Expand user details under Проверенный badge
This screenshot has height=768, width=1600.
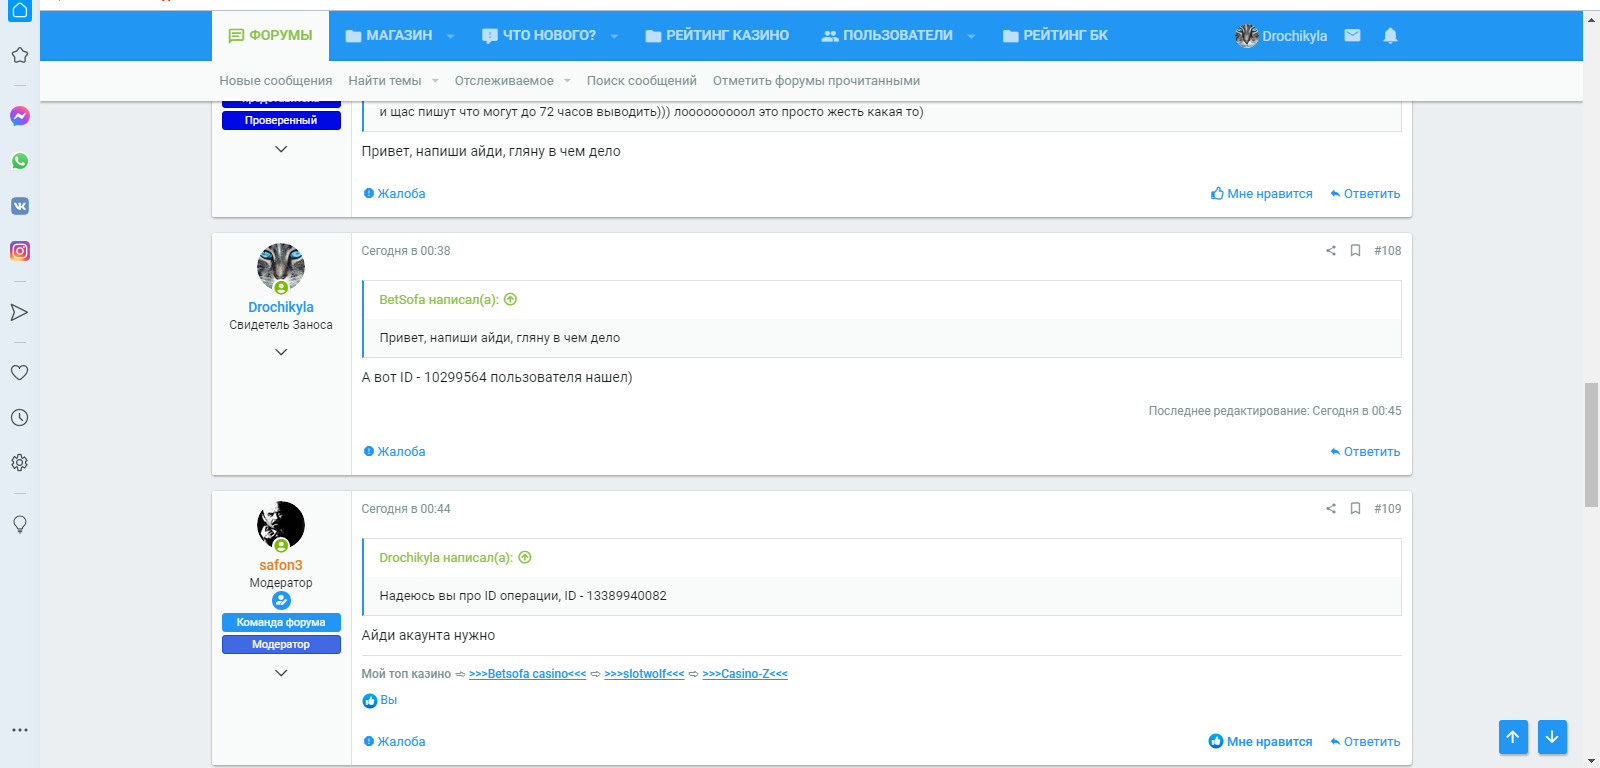[x=281, y=149]
